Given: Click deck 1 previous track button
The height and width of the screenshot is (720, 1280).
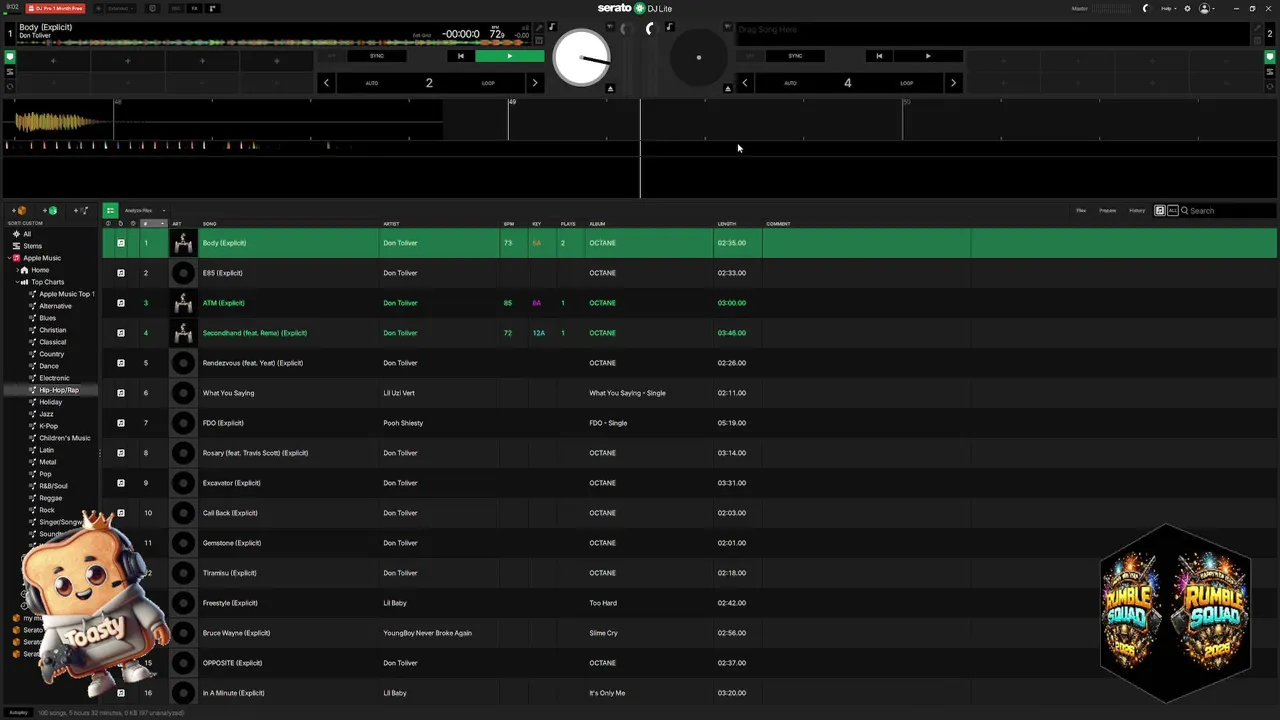Looking at the screenshot, I should [460, 56].
